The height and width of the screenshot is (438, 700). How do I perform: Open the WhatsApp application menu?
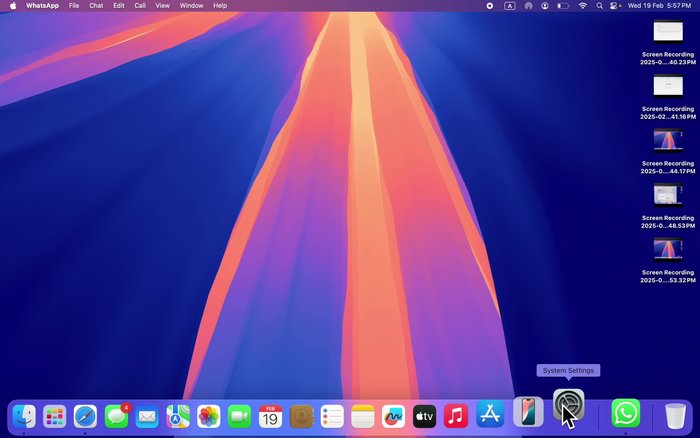click(x=42, y=6)
